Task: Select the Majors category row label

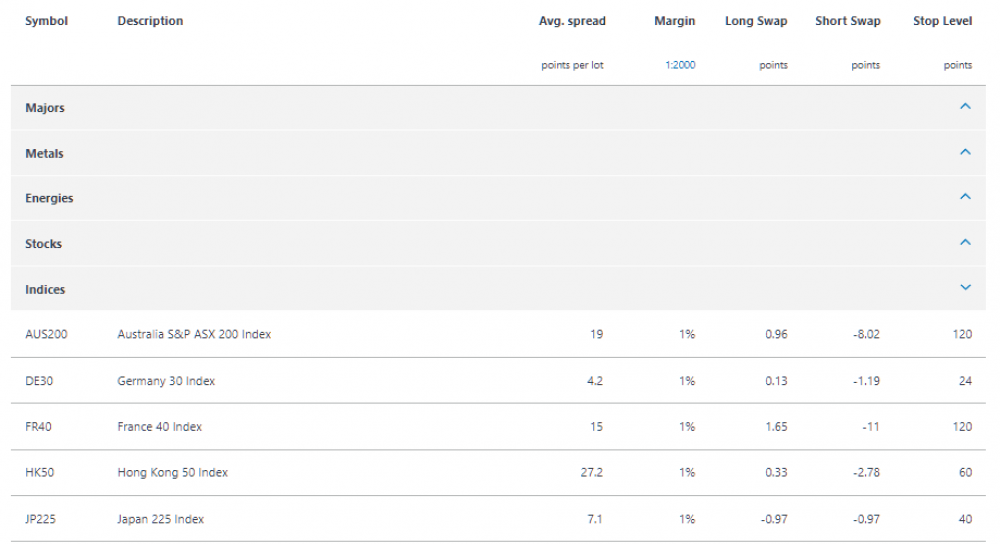Action: pyautogui.click(x=45, y=108)
